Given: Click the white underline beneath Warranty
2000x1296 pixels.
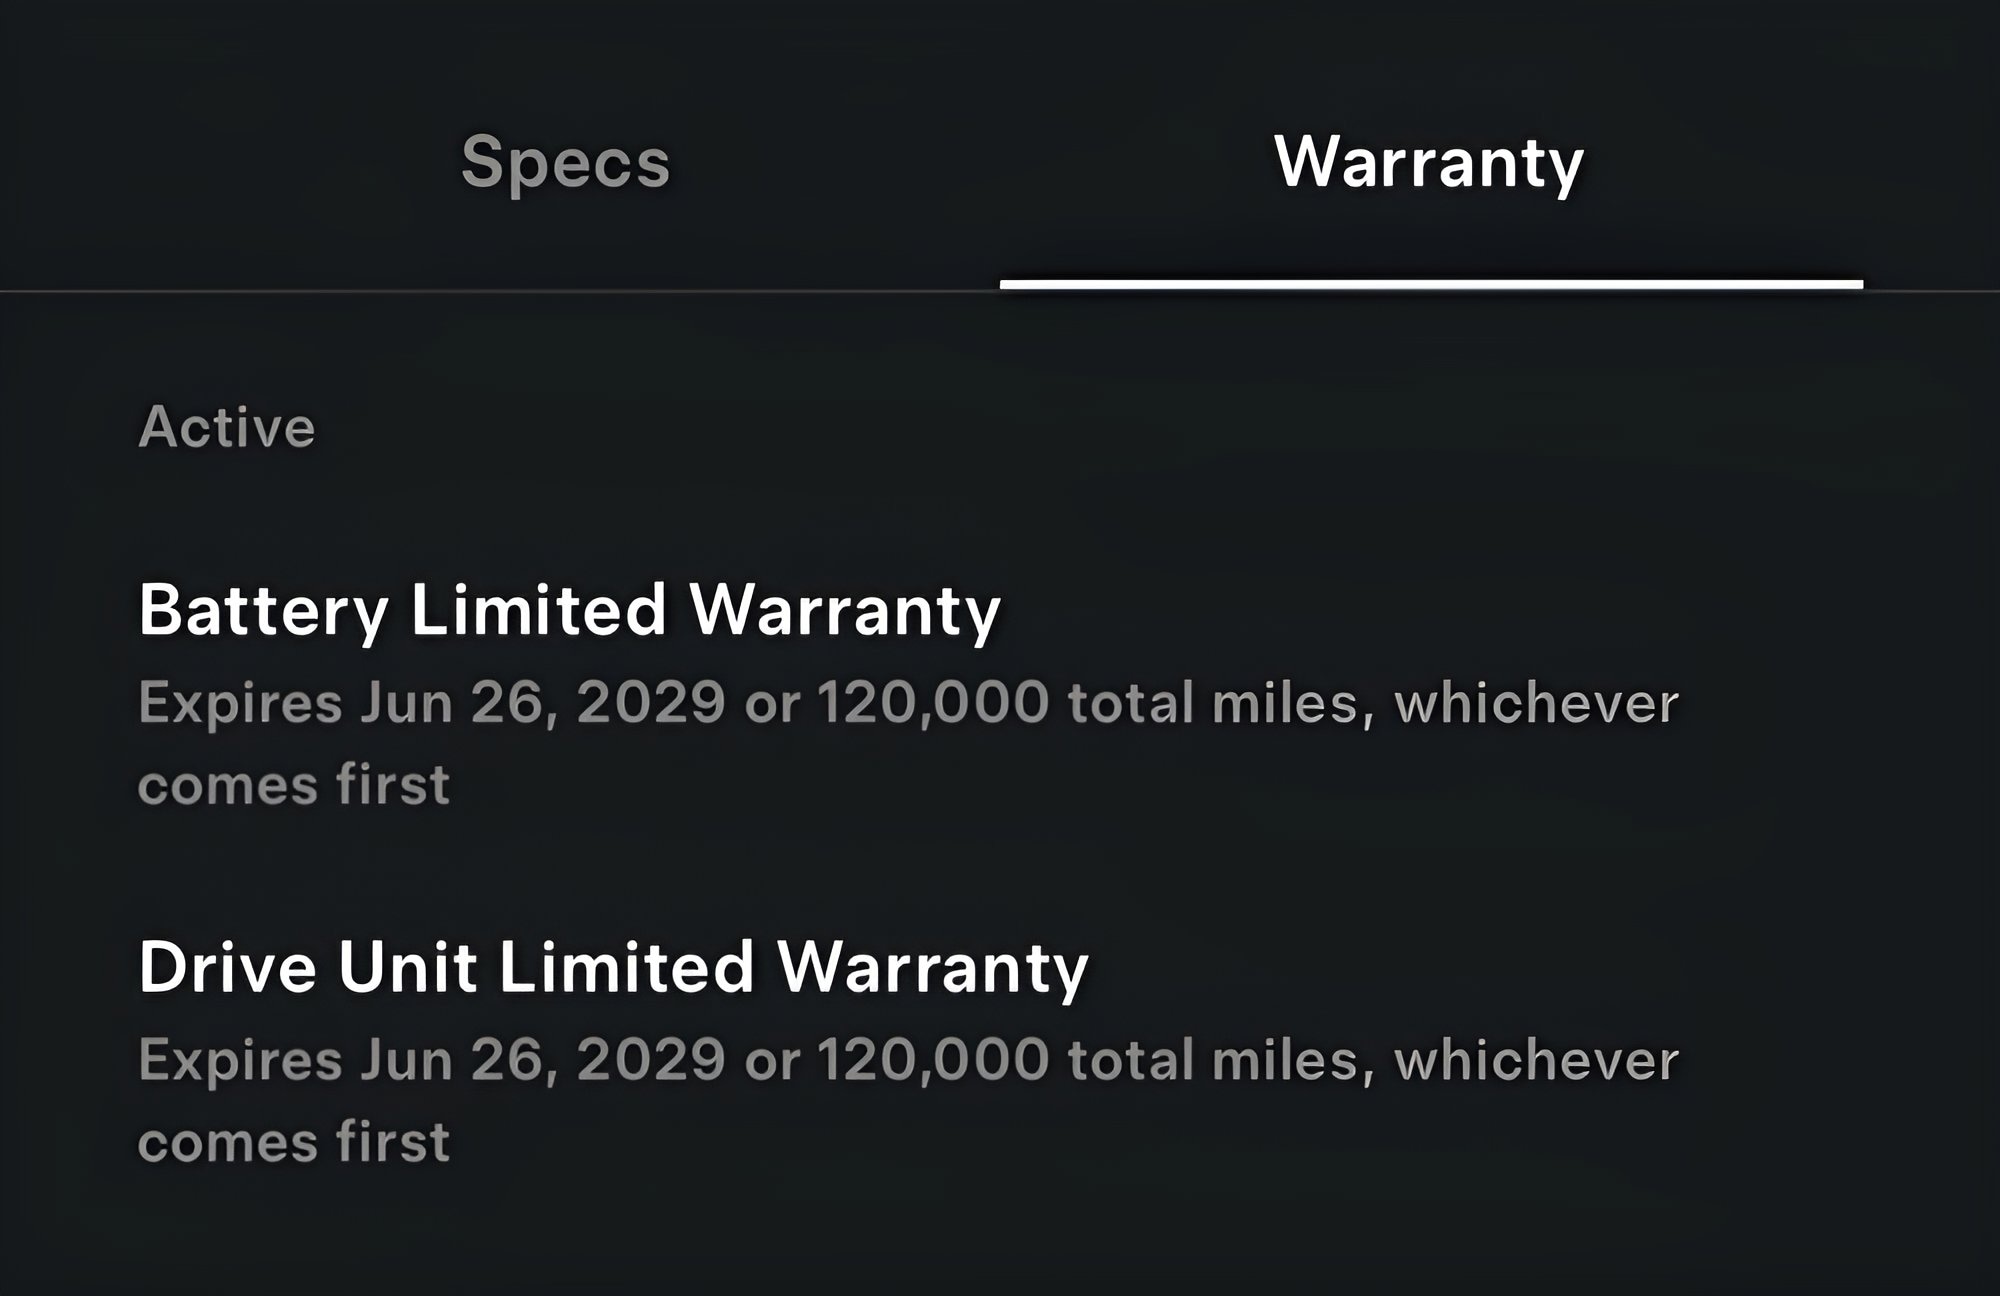Looking at the screenshot, I should 1431,285.
